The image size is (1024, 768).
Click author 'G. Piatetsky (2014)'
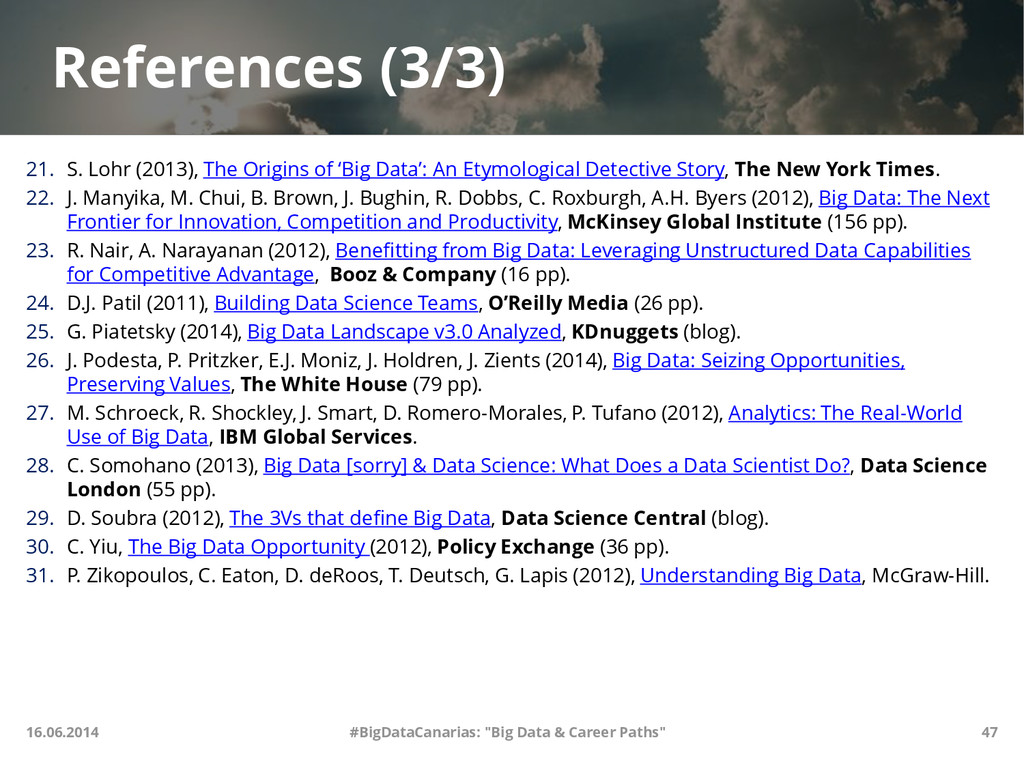tap(154, 332)
